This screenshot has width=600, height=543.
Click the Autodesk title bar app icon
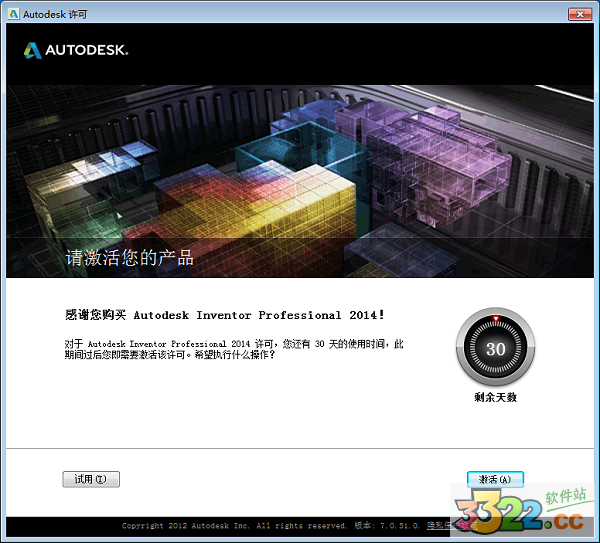12,14
